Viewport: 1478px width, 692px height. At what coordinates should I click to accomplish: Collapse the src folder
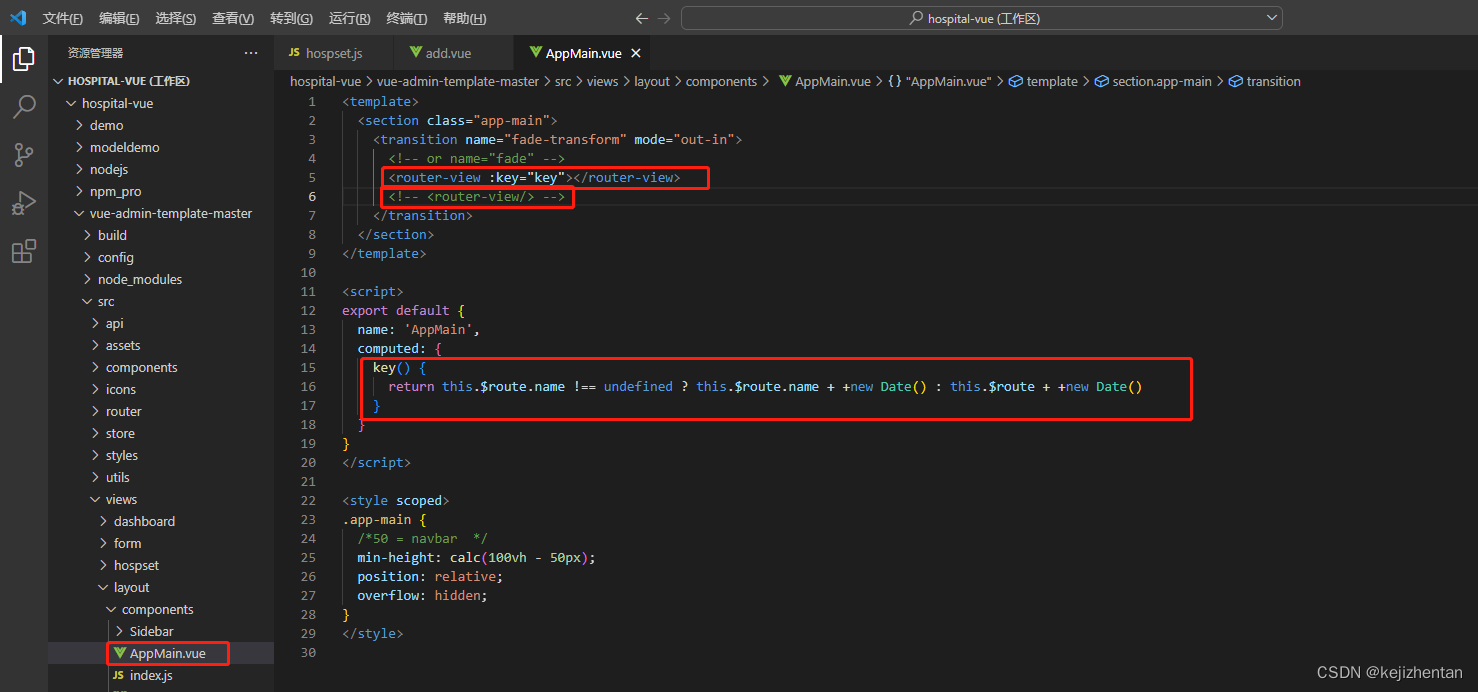click(161, 301)
